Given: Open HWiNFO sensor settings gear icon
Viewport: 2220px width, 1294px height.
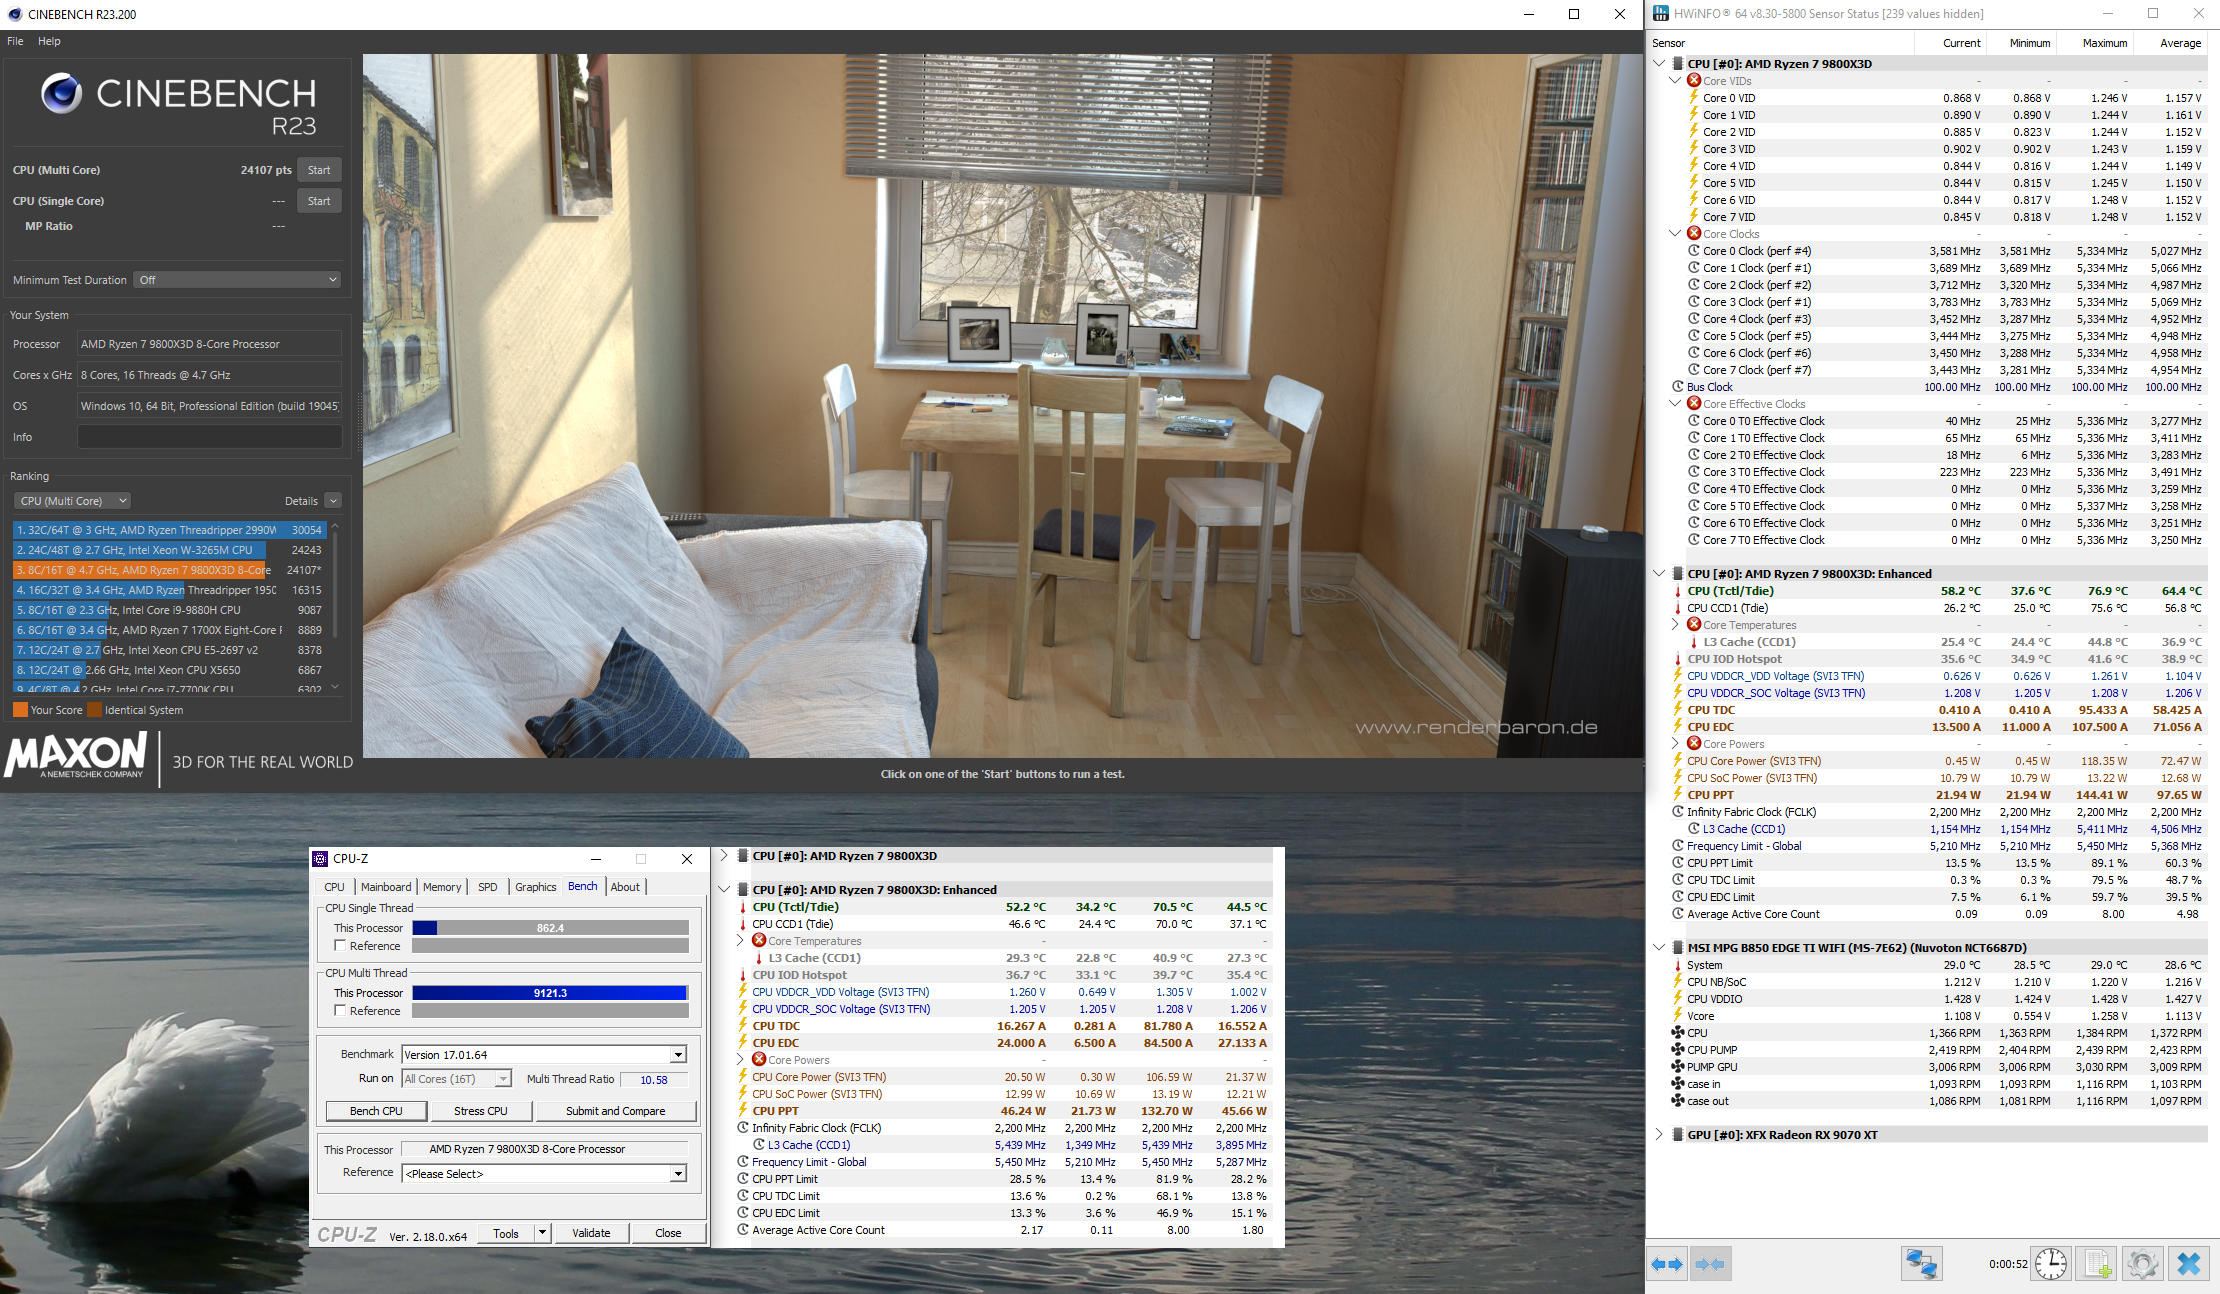Looking at the screenshot, I should coord(2142,1264).
